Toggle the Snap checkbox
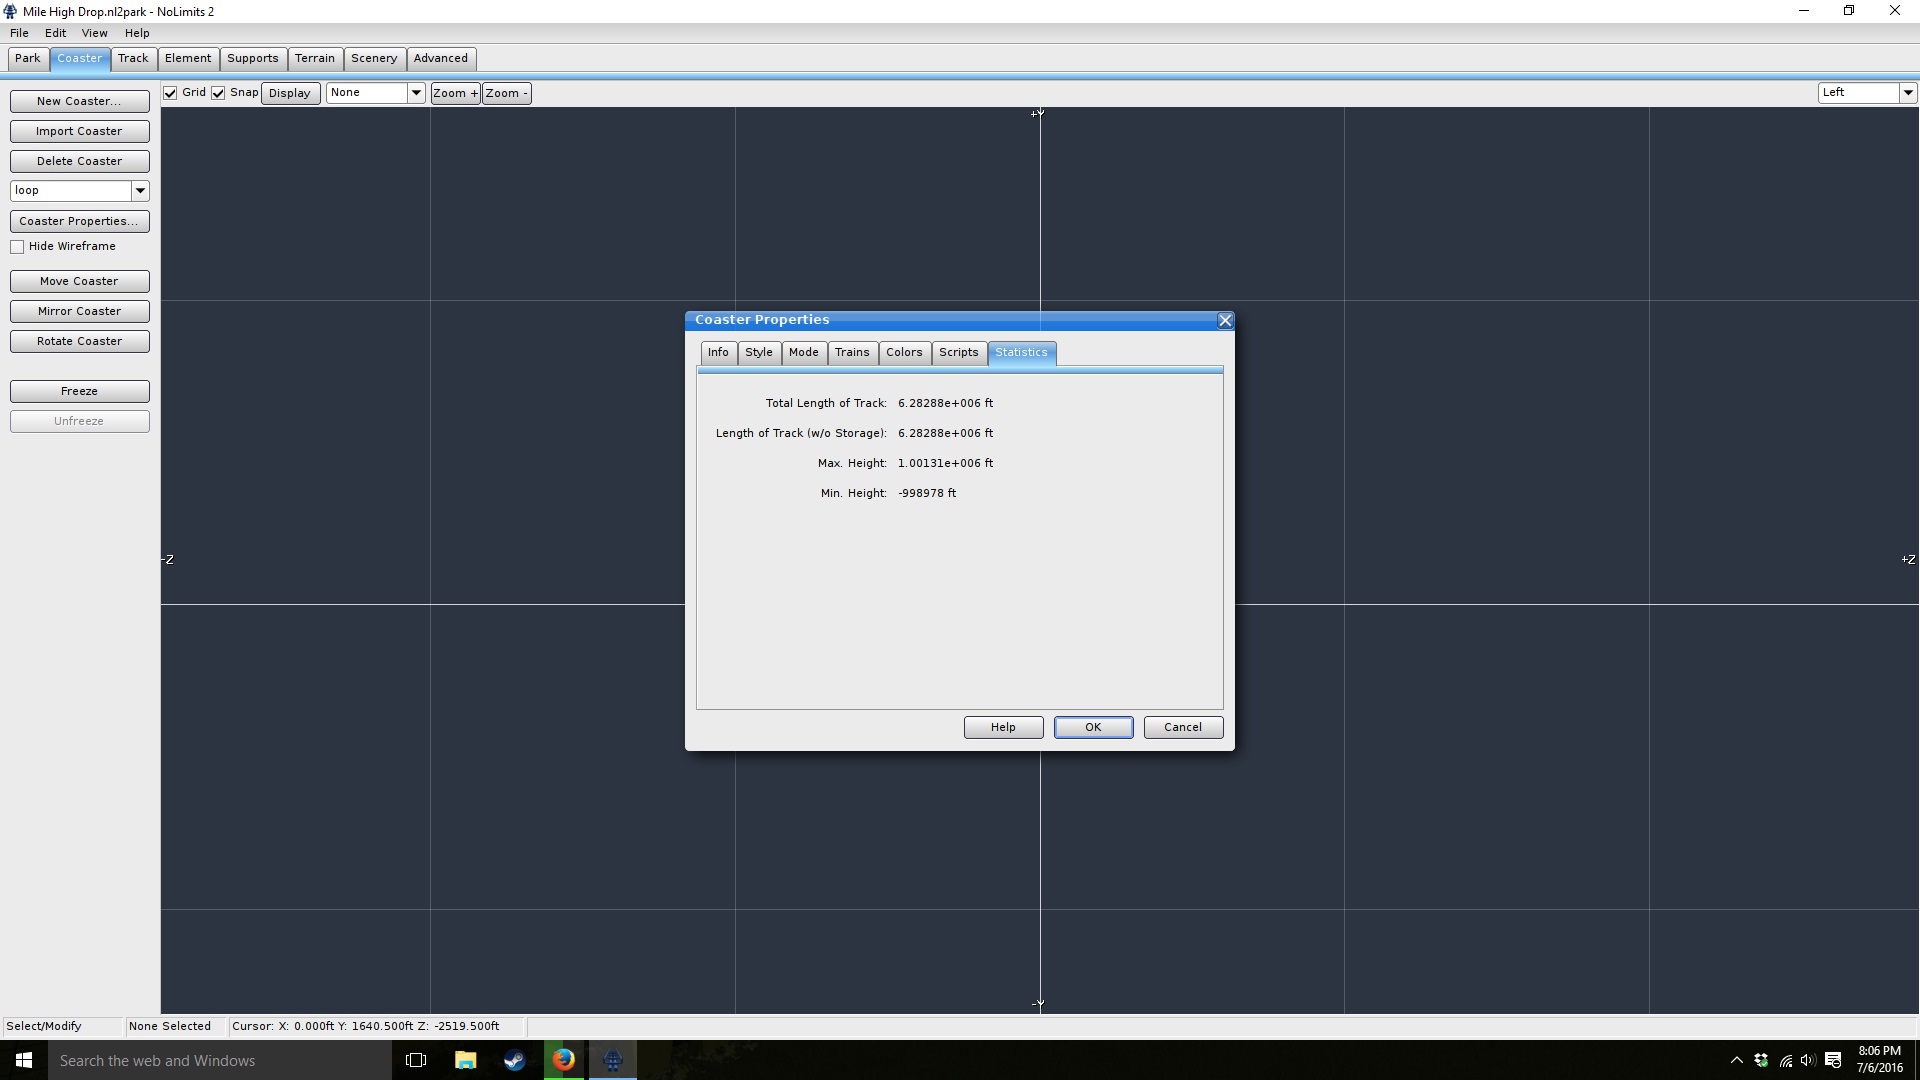The width and height of the screenshot is (1920, 1080). point(218,93)
